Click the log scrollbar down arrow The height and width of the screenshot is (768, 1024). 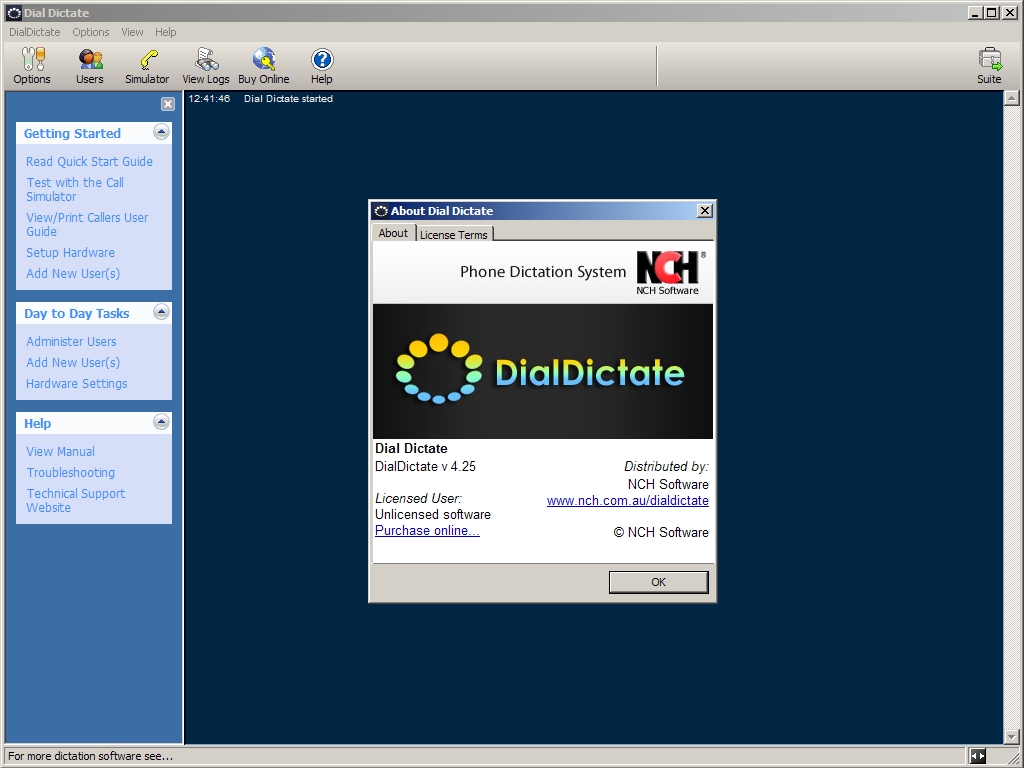(1011, 737)
